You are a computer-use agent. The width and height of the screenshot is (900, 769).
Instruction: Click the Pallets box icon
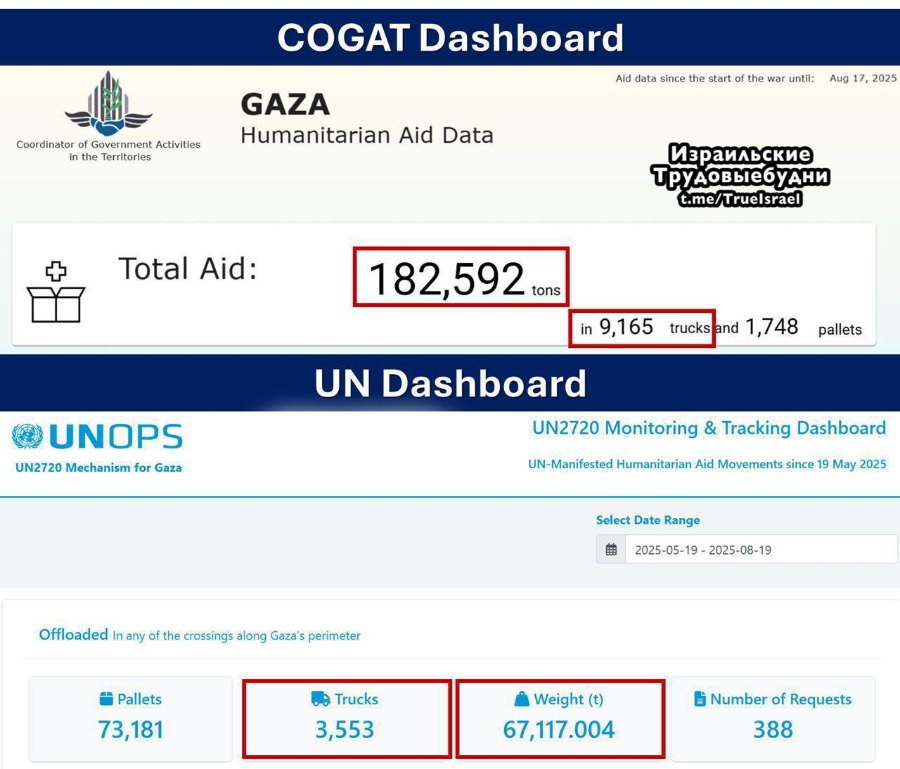point(106,698)
